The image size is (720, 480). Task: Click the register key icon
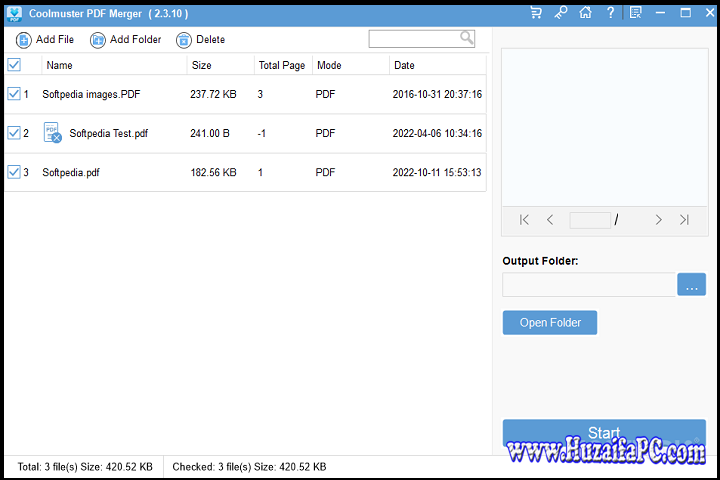pyautogui.click(x=561, y=12)
